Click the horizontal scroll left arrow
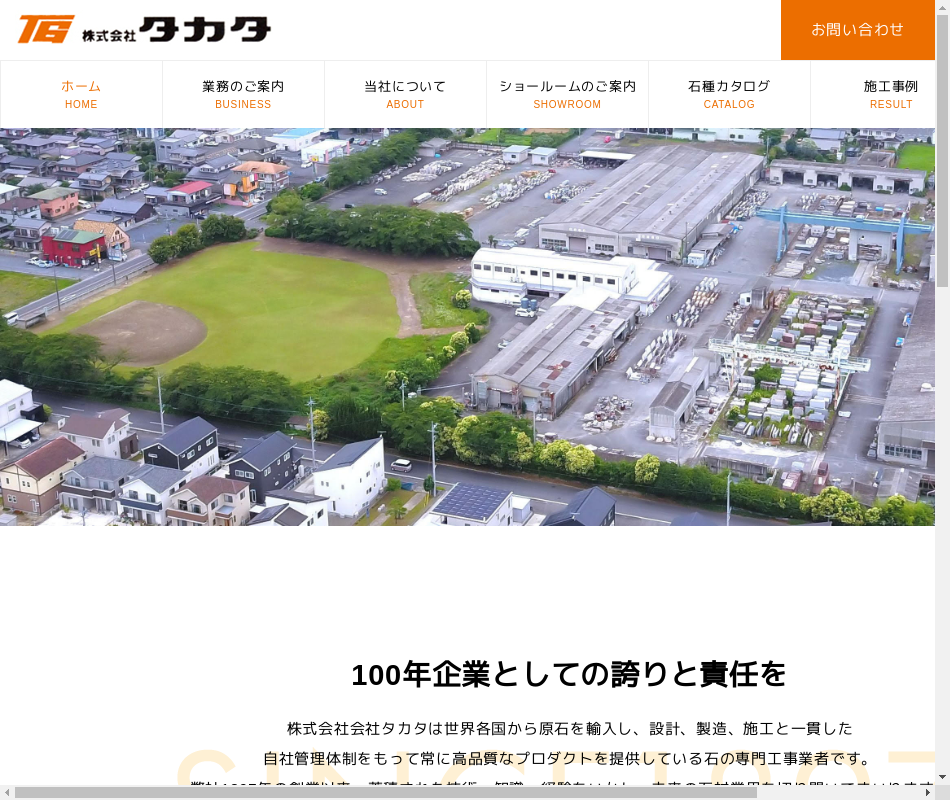The height and width of the screenshot is (800, 950). (x=7, y=792)
